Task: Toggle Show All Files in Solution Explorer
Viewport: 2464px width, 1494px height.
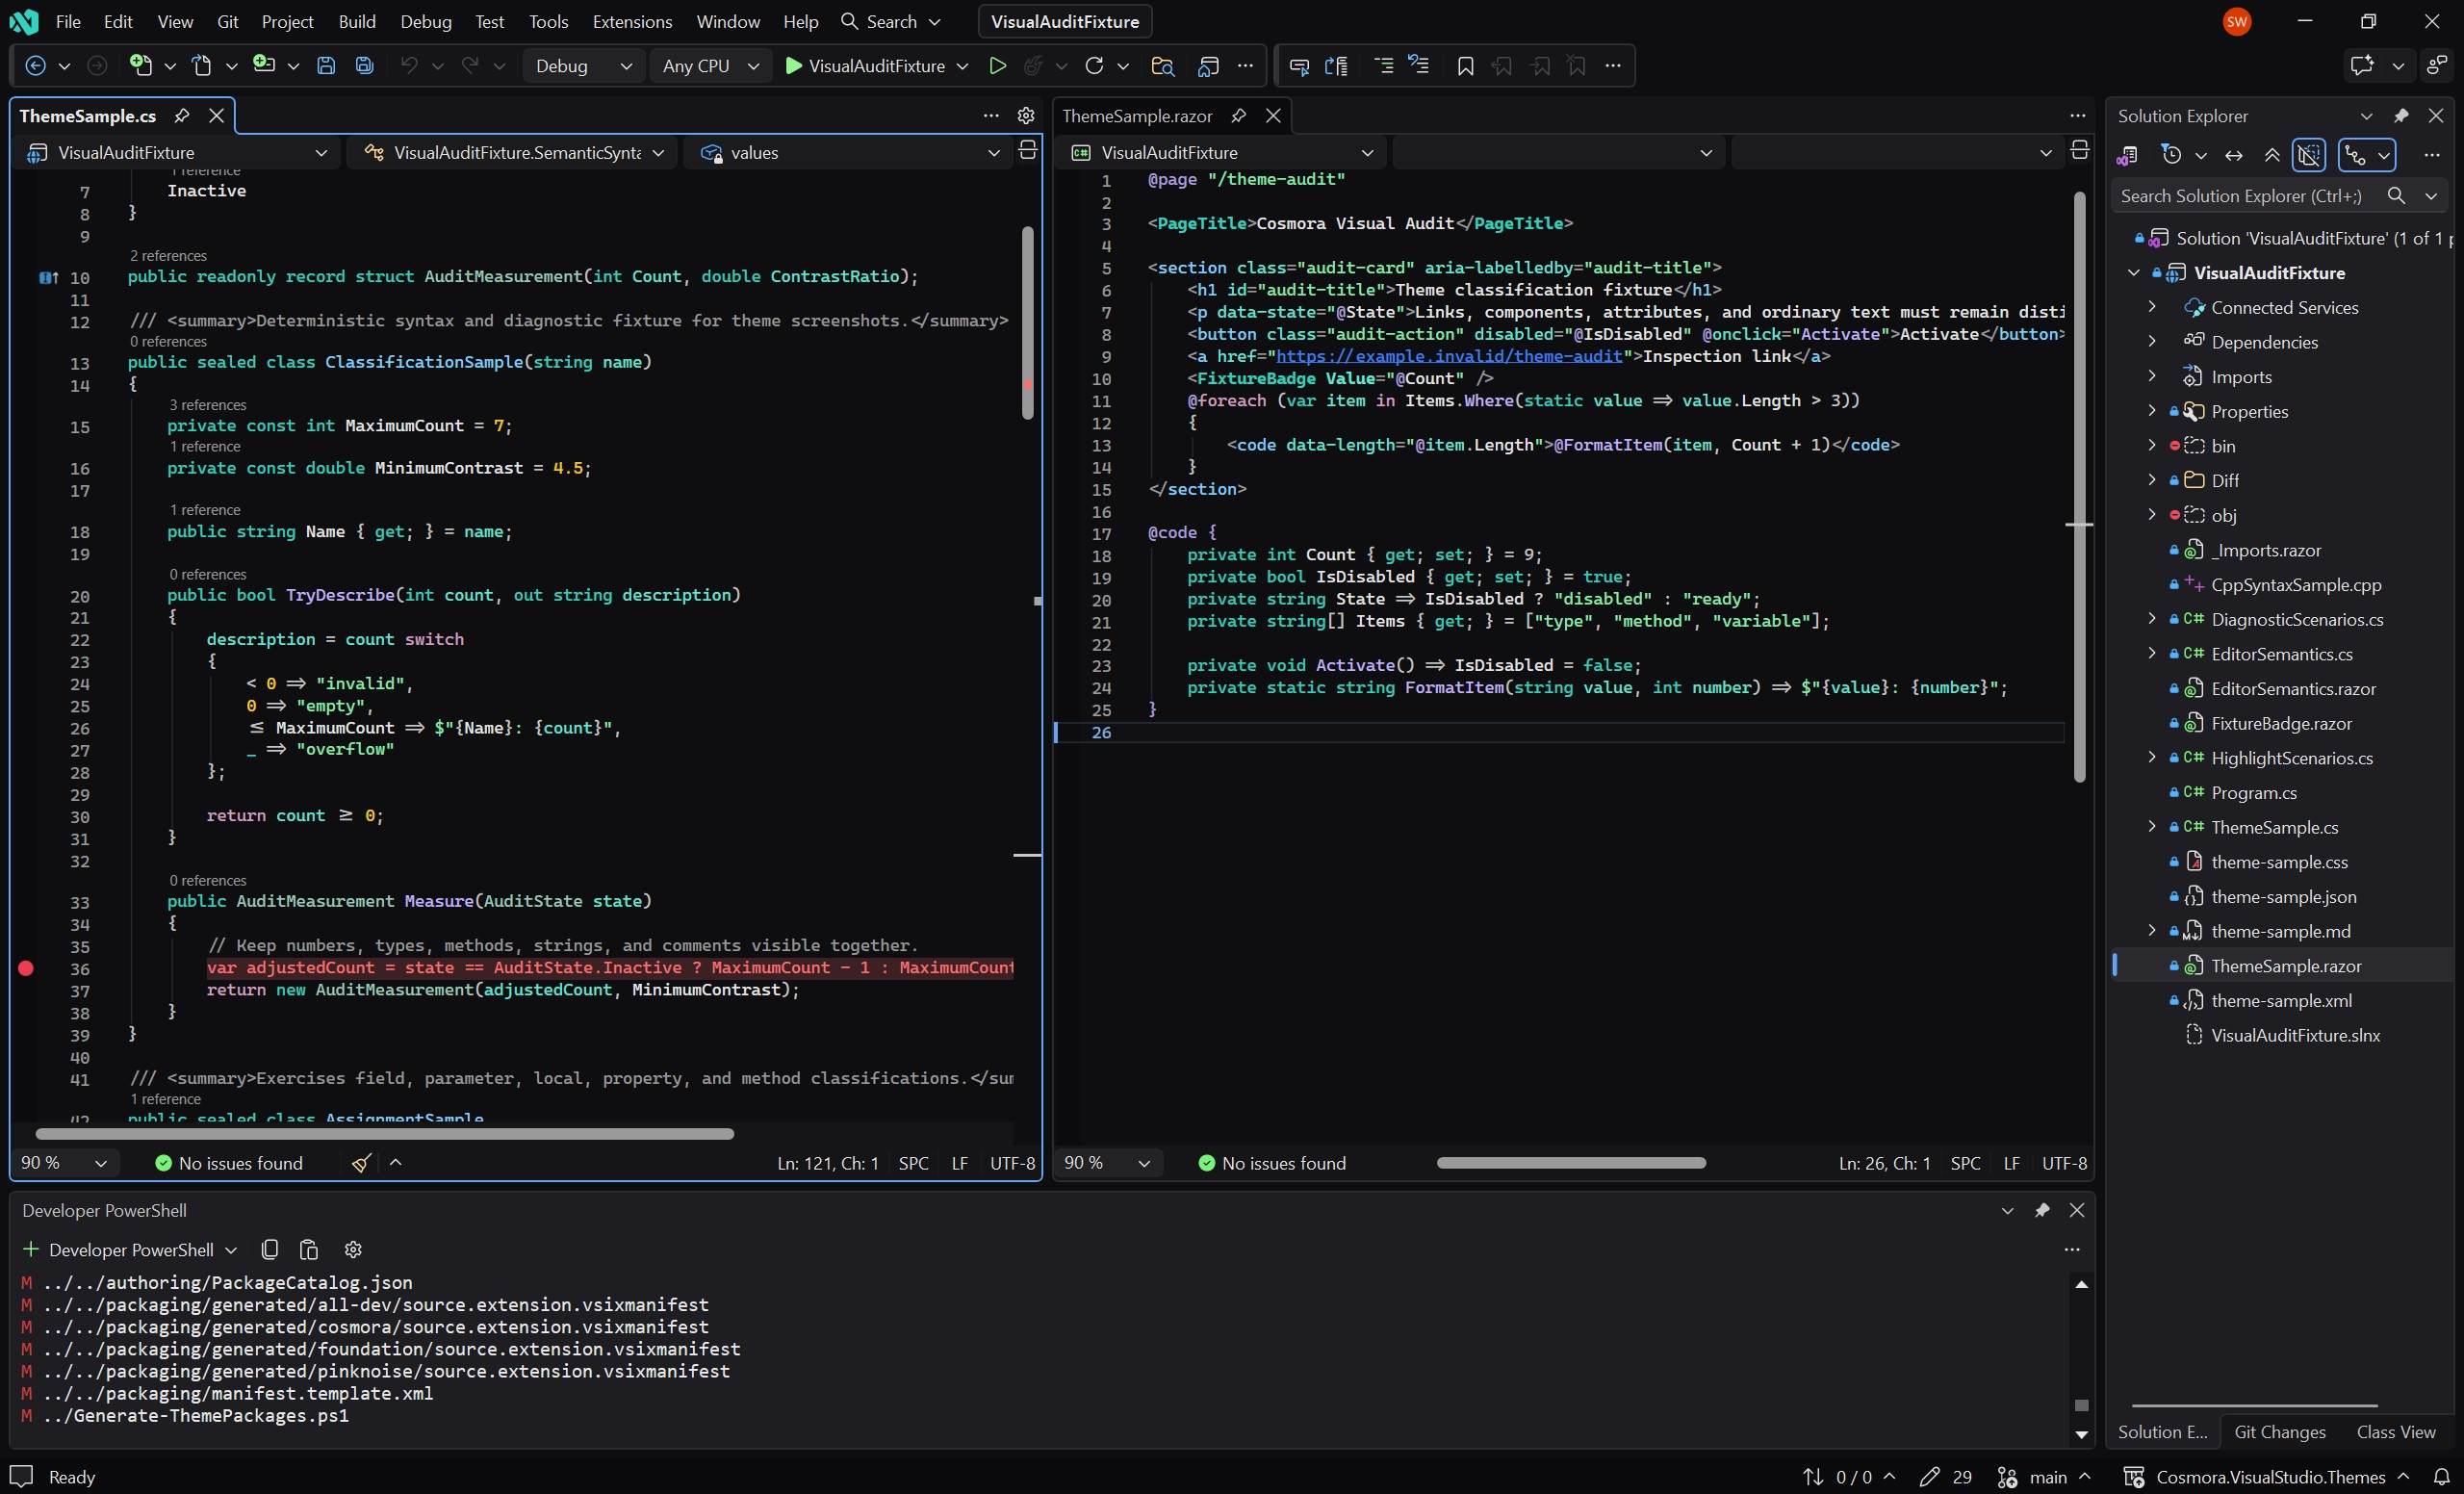Action: coord(2309,155)
